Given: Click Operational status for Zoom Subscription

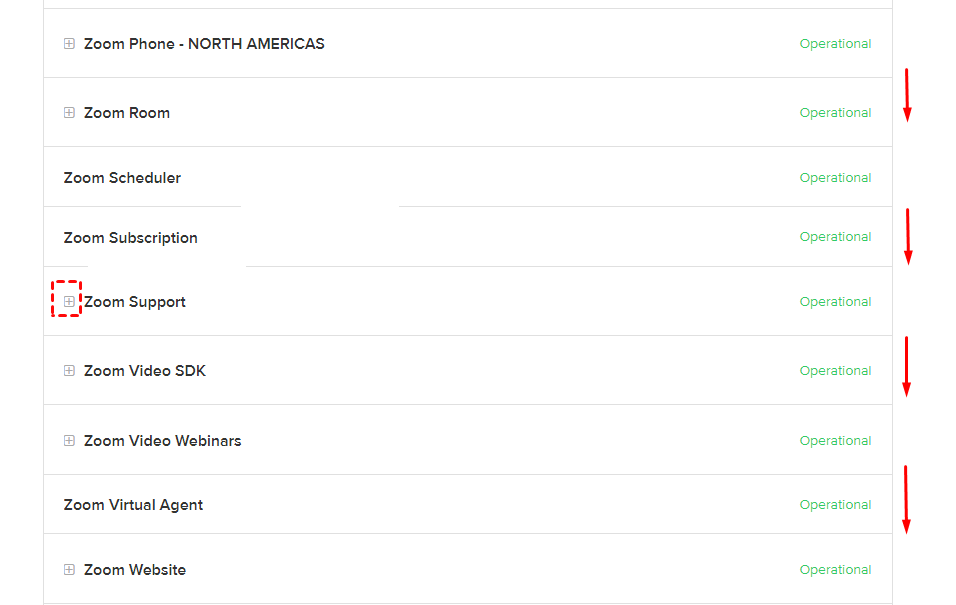Looking at the screenshot, I should tap(835, 237).
